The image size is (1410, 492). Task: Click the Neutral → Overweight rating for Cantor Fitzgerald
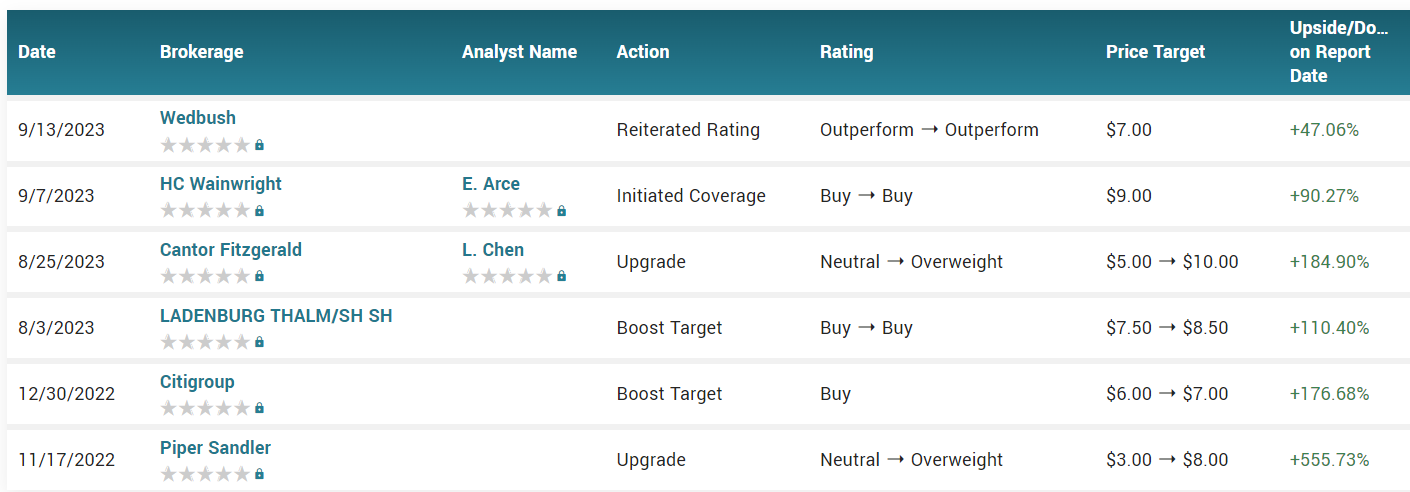click(x=911, y=262)
